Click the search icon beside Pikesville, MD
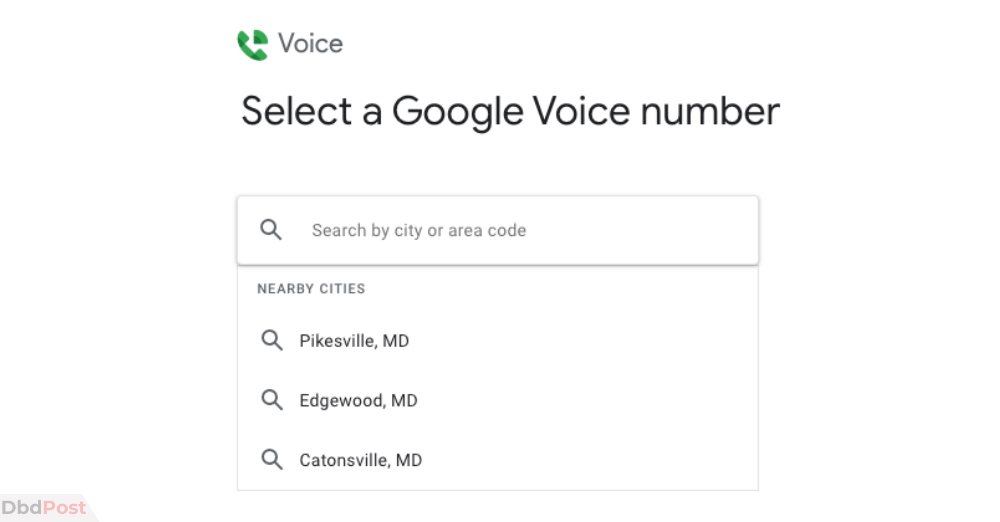Image resolution: width=1000 pixels, height=522 pixels. pos(272,340)
